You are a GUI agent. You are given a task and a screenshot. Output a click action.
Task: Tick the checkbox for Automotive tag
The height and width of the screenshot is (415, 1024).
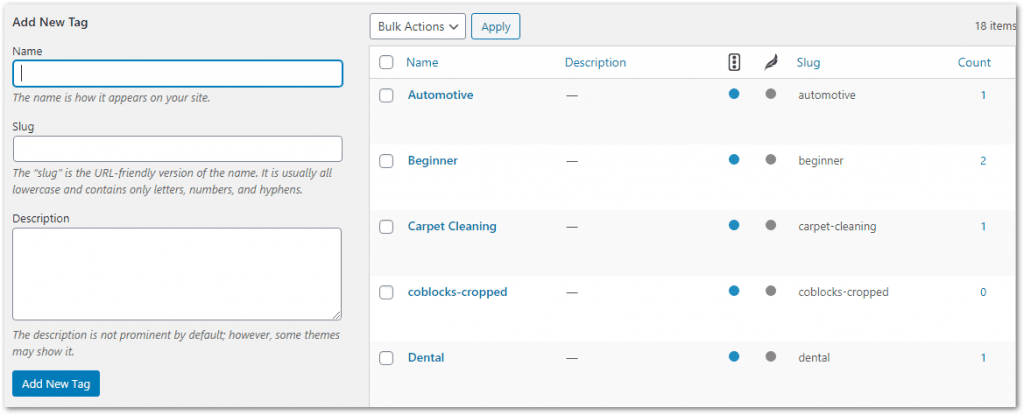(386, 95)
